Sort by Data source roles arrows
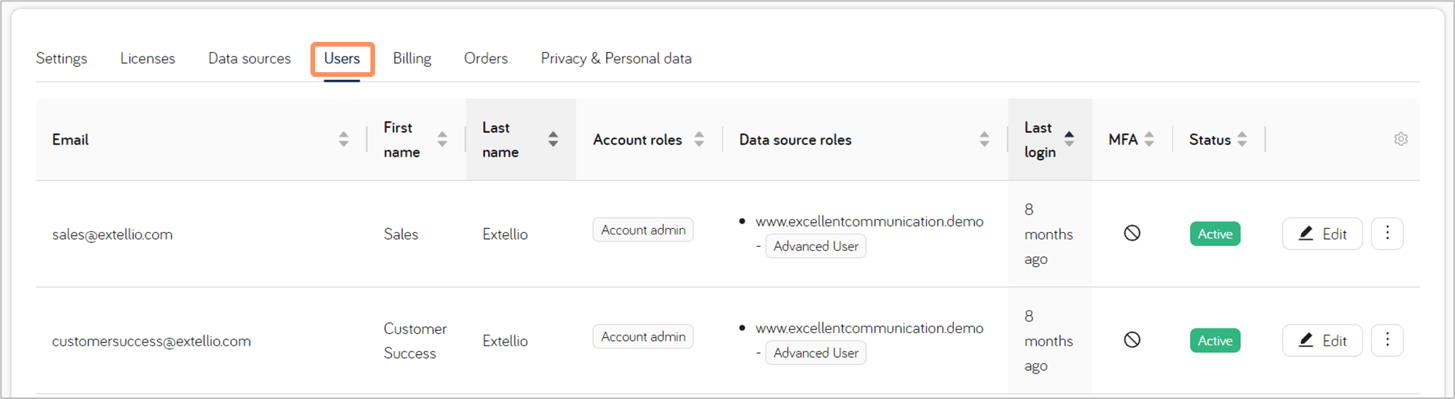 pos(985,140)
